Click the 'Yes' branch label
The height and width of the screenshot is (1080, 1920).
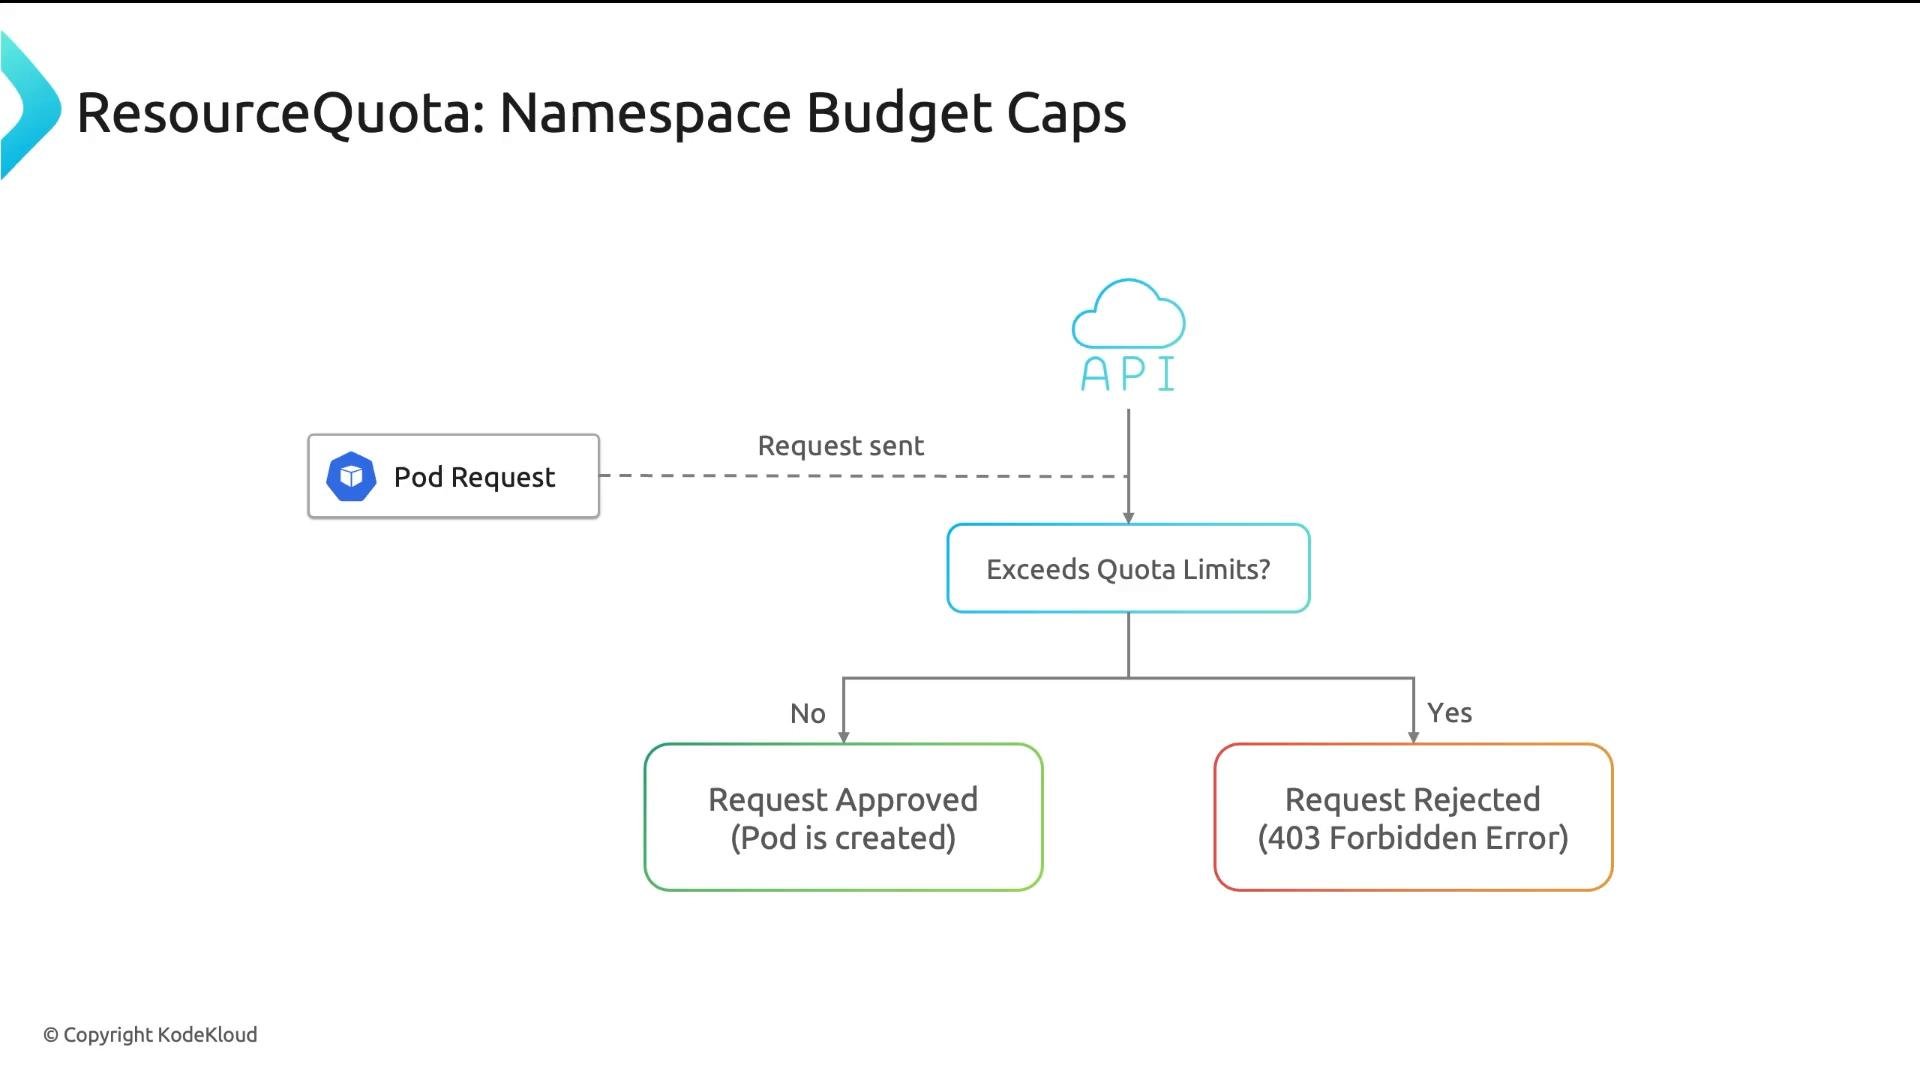(1449, 713)
